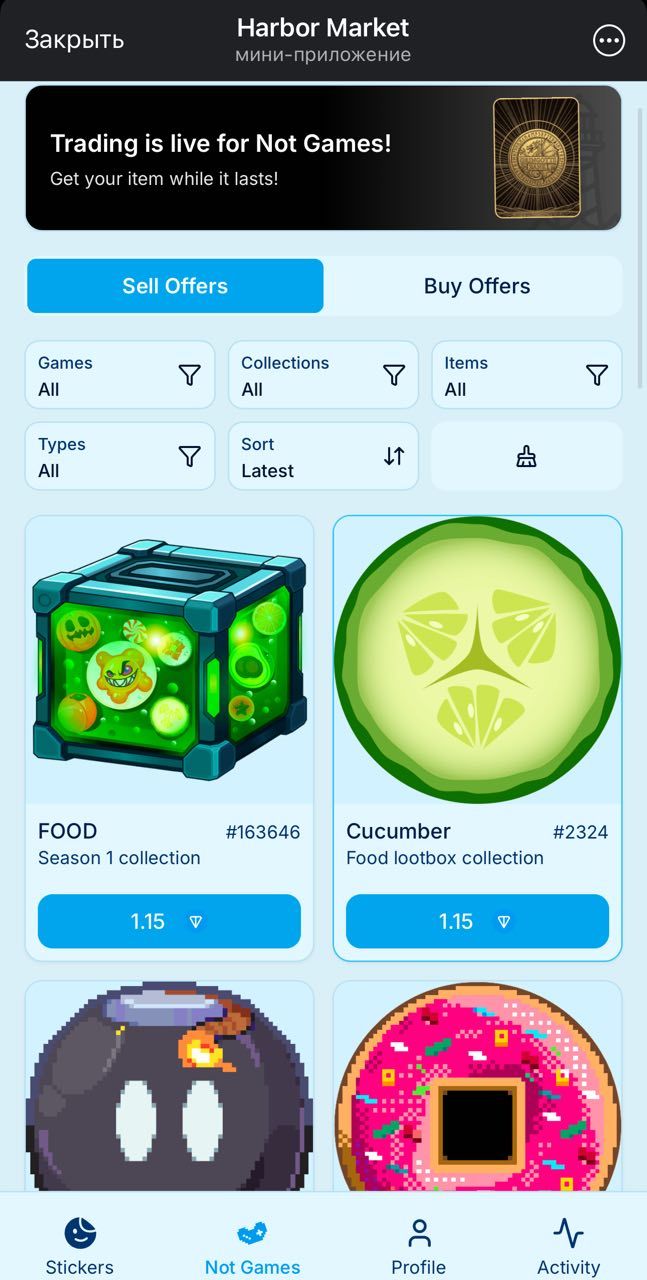
Task: Open the Profile icon in bottom bar
Action: 420,1235
